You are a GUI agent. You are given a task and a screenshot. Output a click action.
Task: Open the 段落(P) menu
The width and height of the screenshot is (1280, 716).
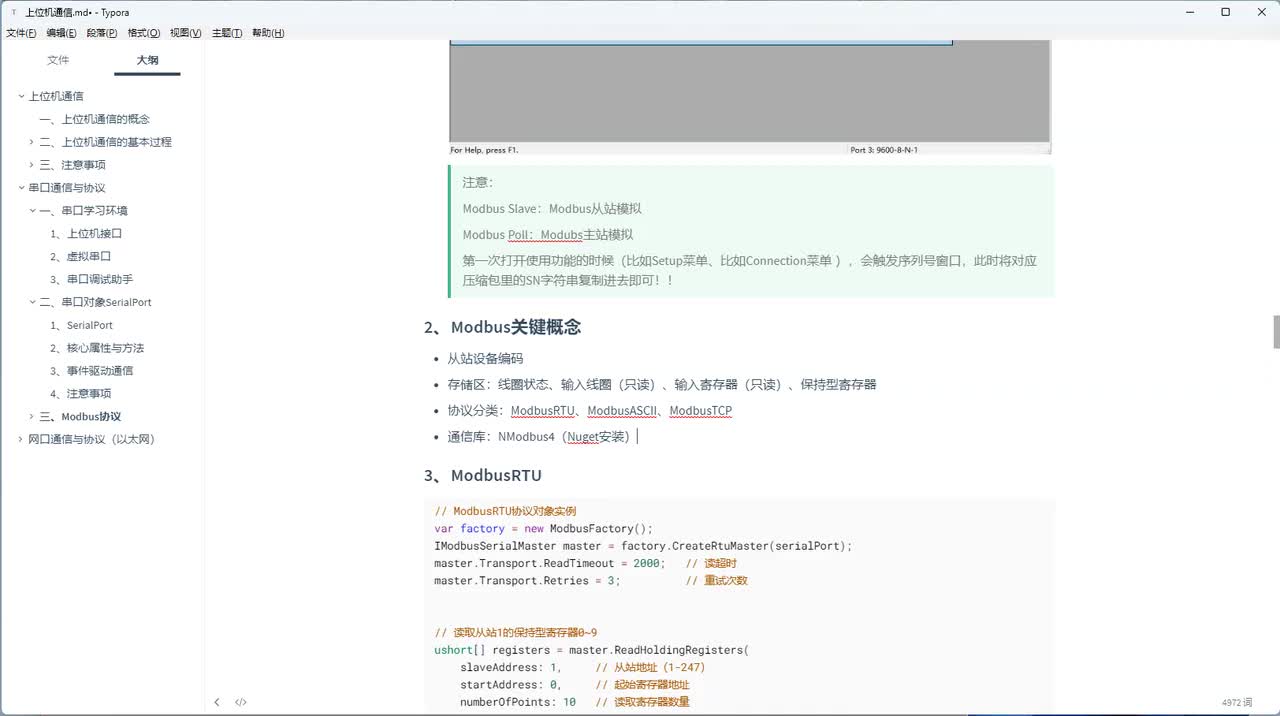(102, 33)
